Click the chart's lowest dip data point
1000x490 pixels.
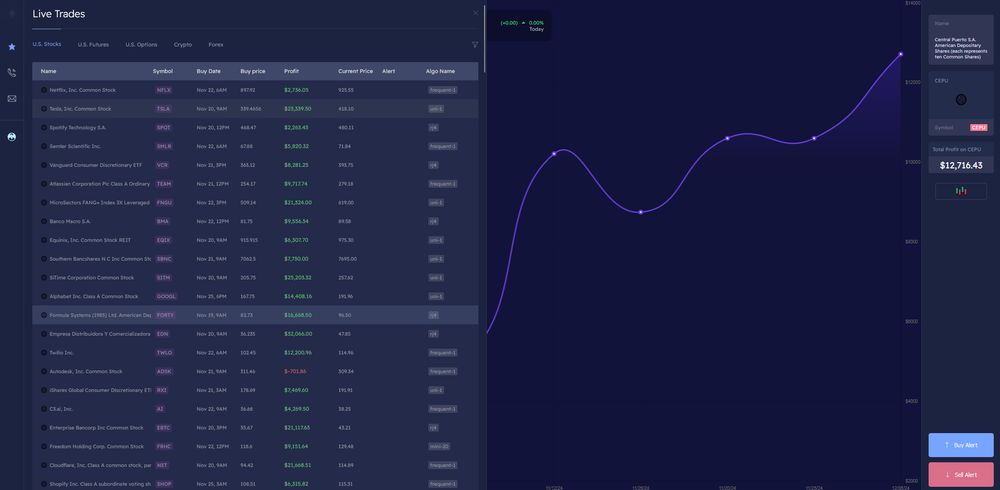[x=640, y=212]
